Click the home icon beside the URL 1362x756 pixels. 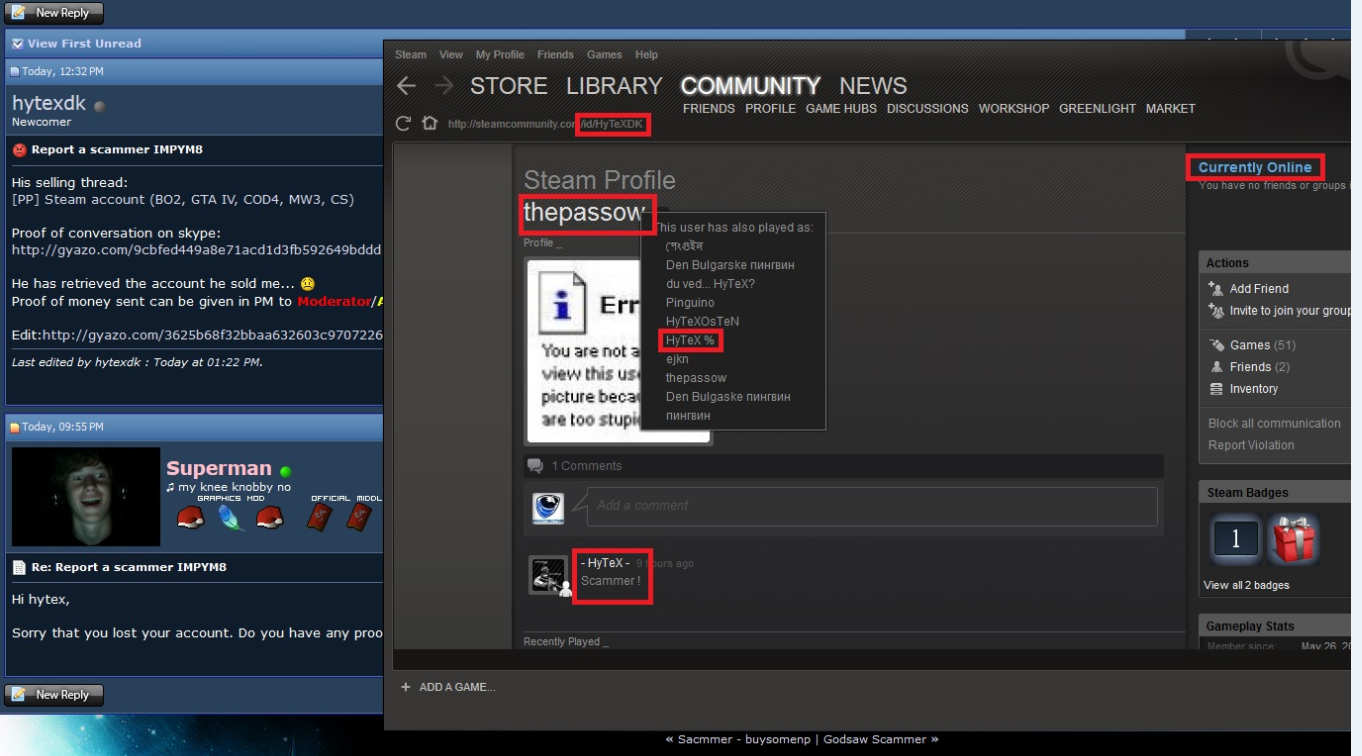tap(429, 124)
